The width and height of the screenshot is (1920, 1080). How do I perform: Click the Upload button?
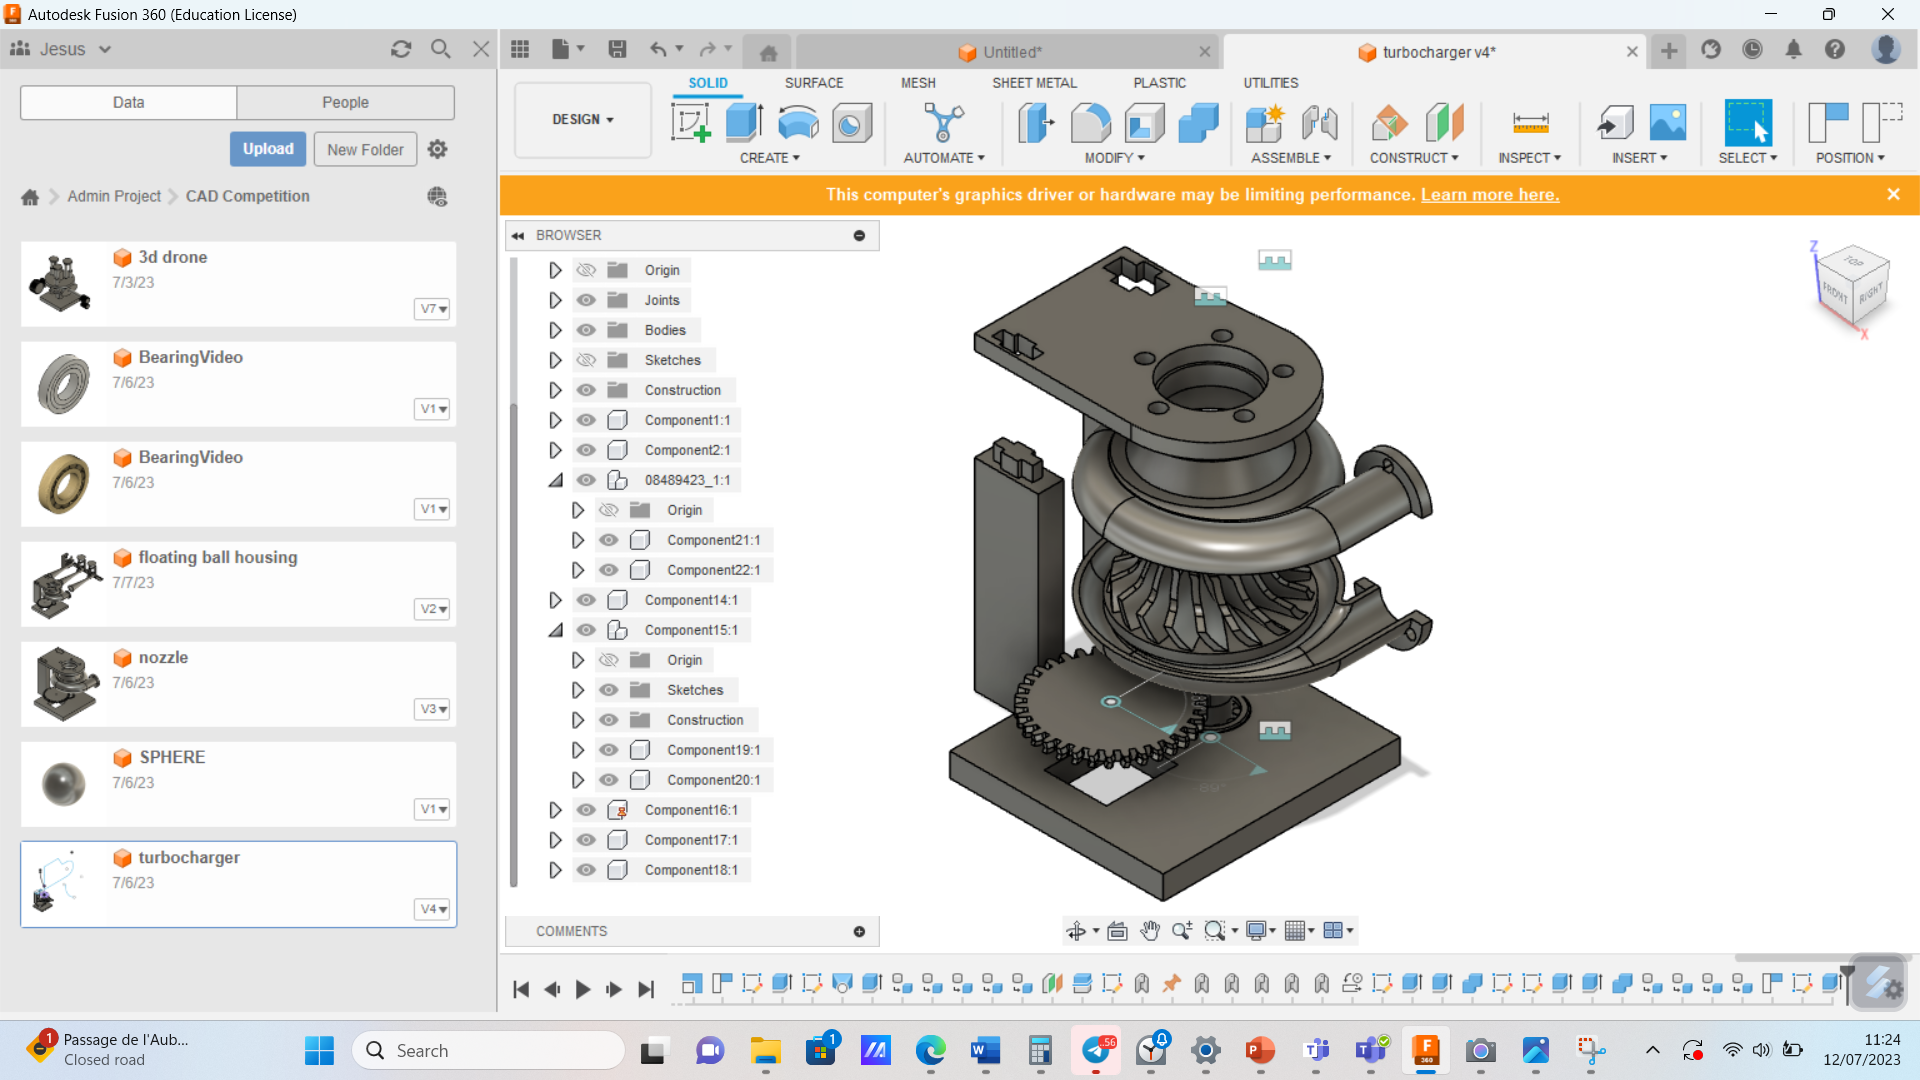[x=267, y=148]
